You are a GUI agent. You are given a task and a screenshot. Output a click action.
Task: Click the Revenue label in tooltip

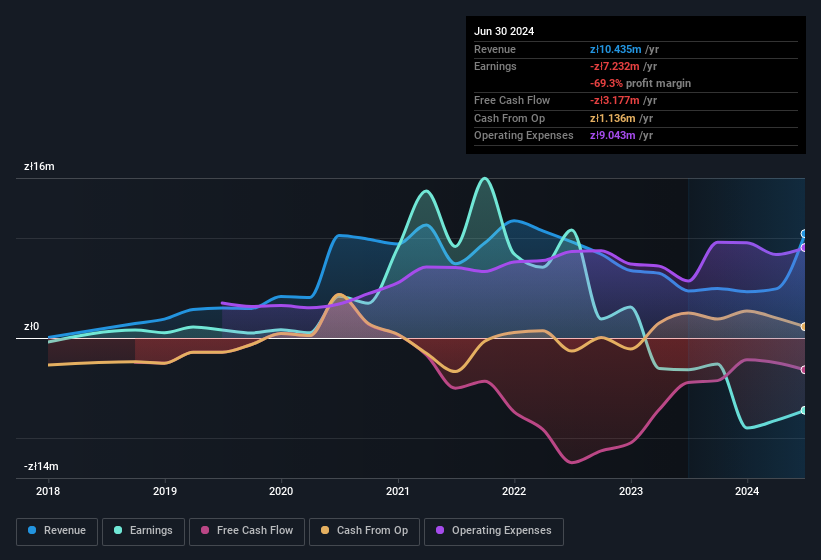click(495, 49)
